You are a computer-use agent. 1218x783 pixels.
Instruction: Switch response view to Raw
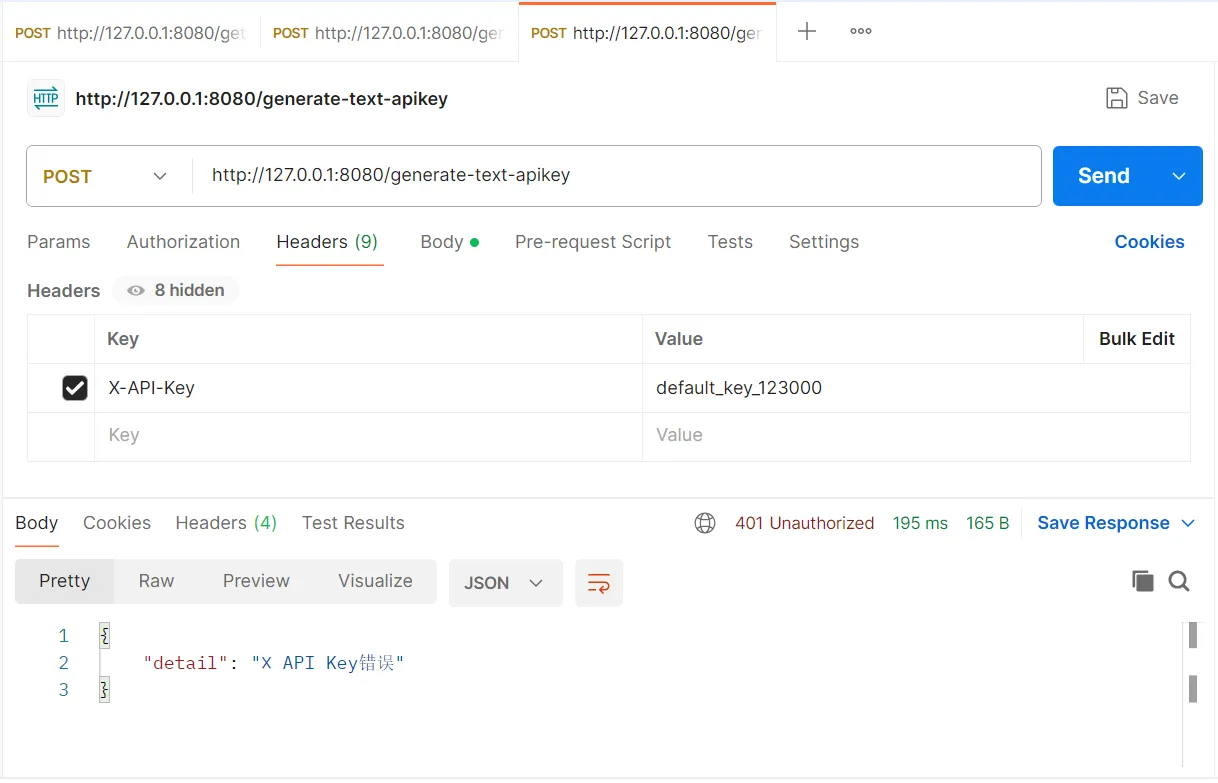click(x=156, y=581)
